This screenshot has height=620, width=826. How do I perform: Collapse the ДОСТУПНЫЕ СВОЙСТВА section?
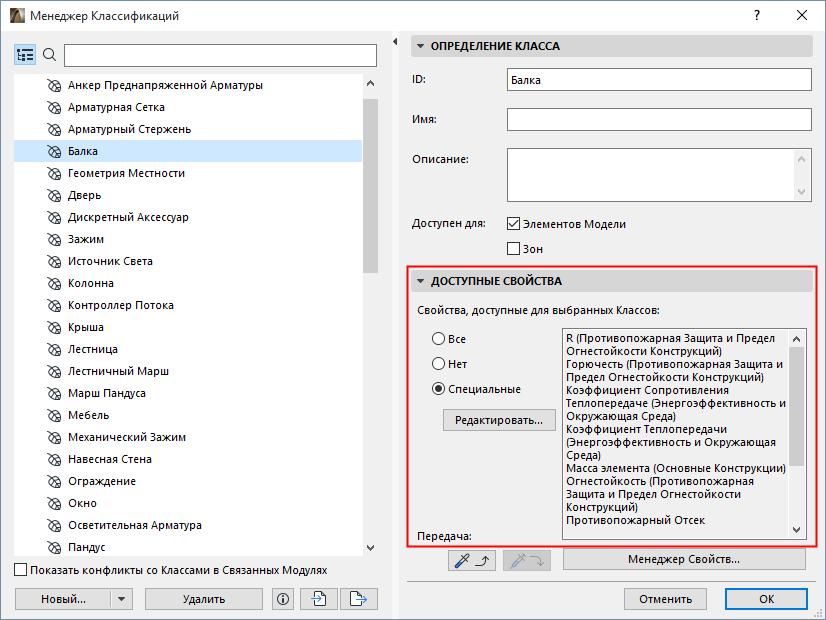click(420, 281)
